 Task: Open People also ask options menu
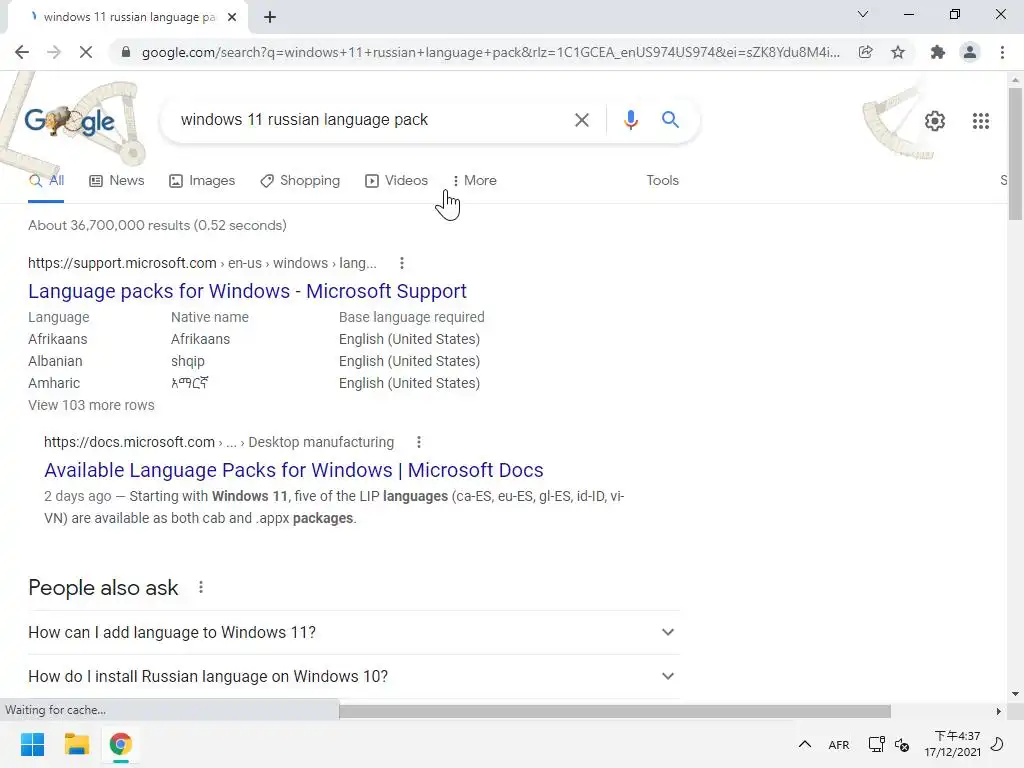click(x=200, y=588)
